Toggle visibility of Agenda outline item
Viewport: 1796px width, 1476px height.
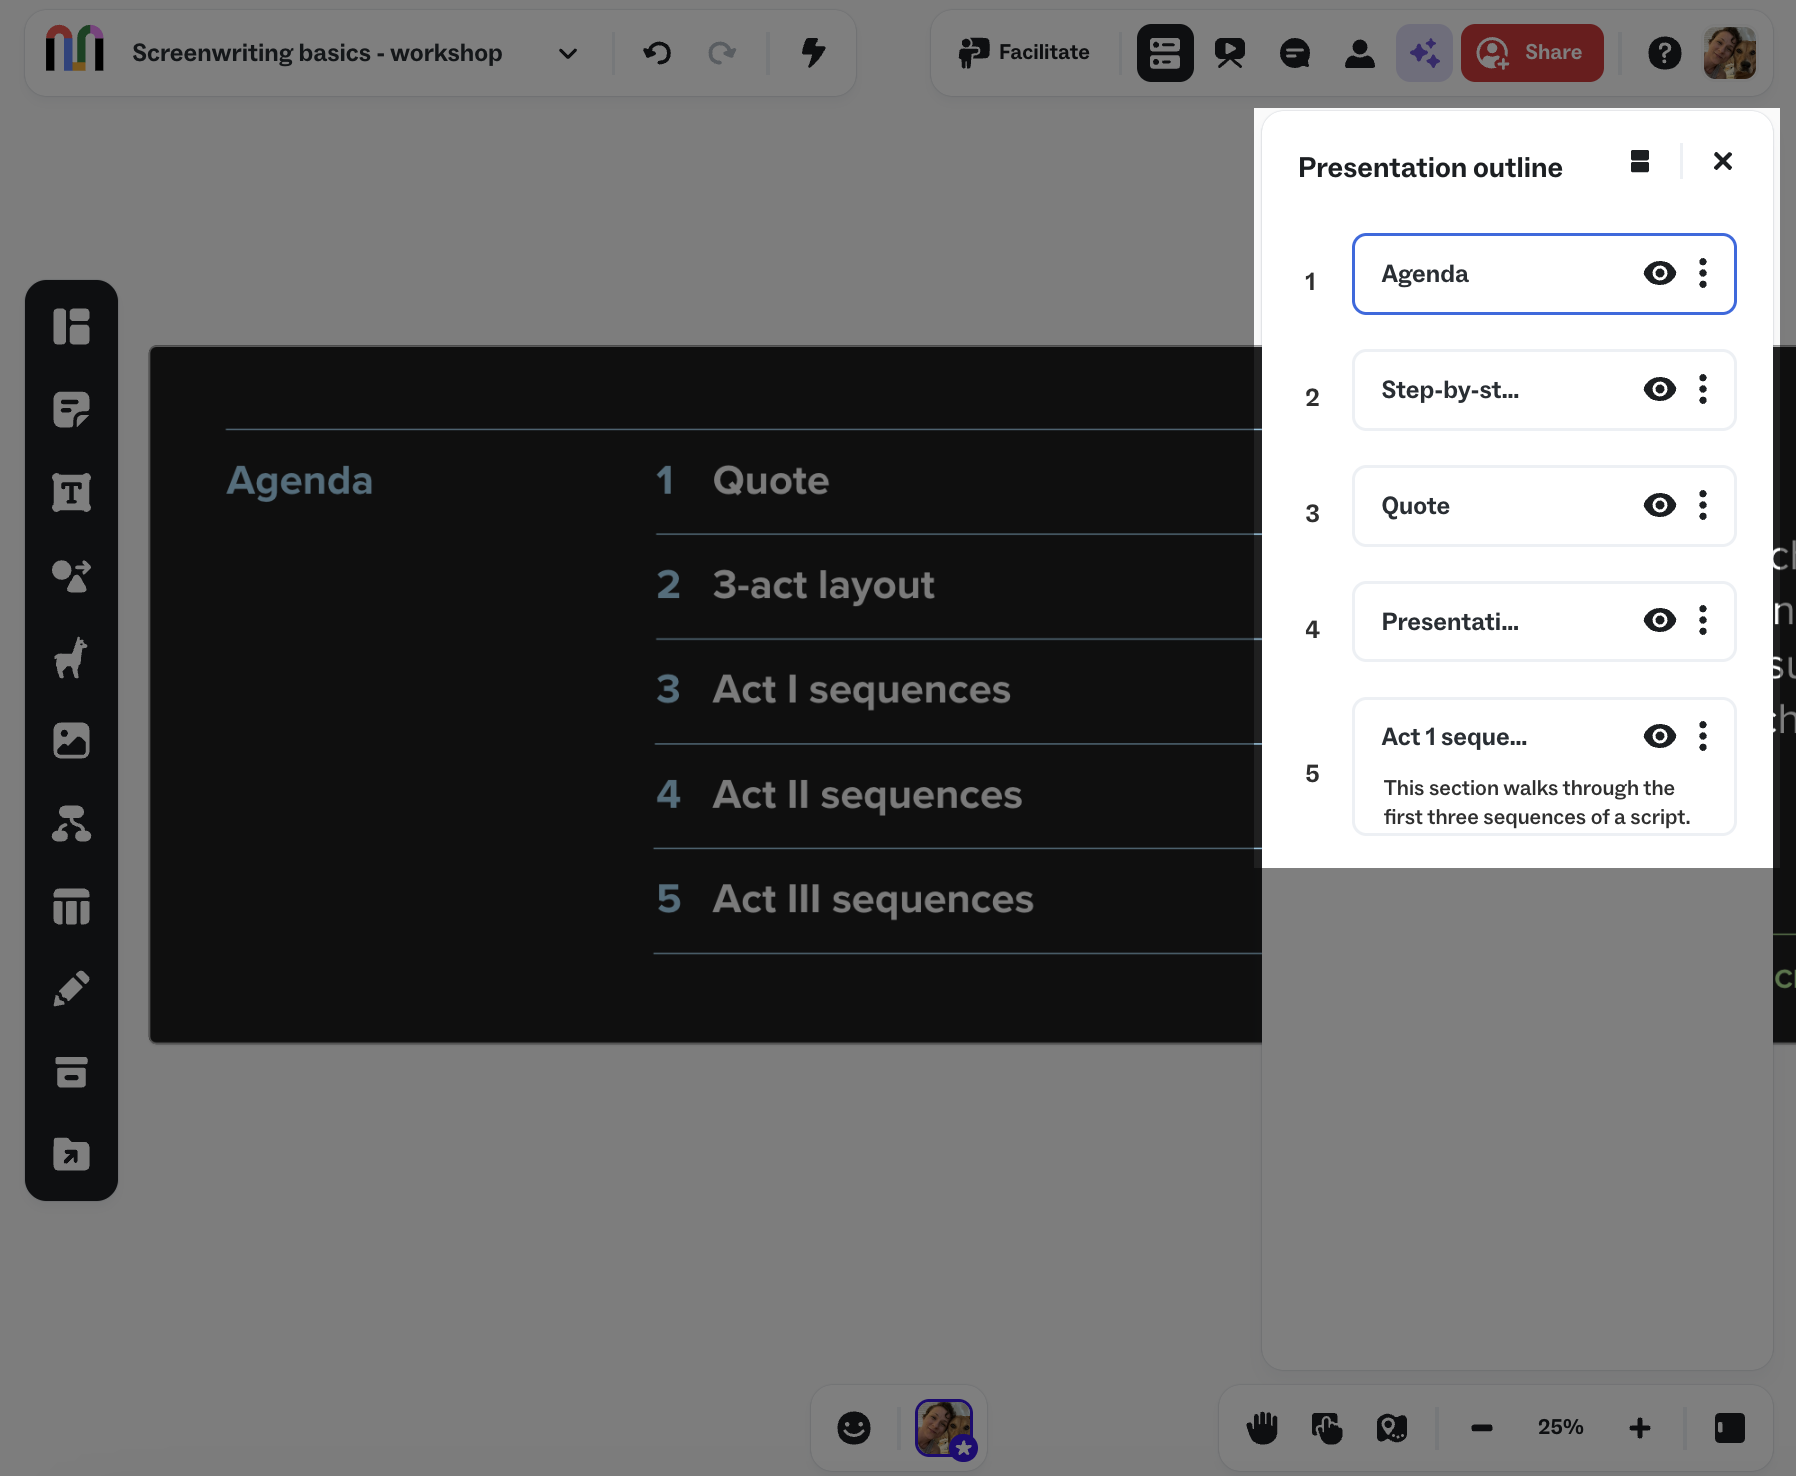1660,273
